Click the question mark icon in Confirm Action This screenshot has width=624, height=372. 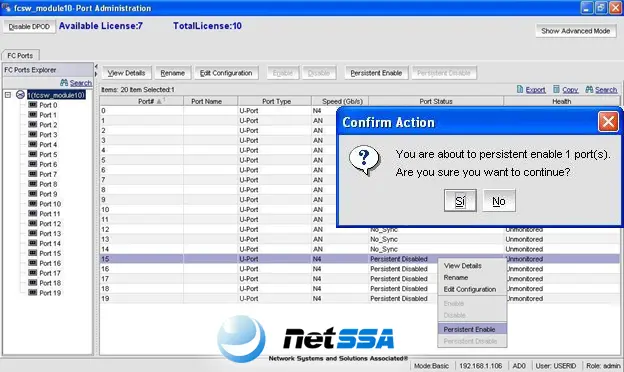point(365,160)
